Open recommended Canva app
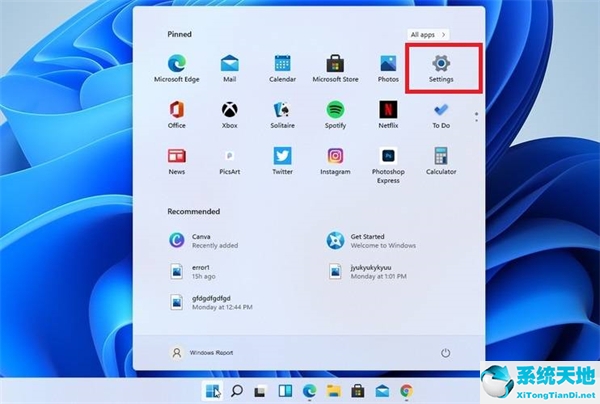Image resolution: width=600 pixels, height=404 pixels. [205, 241]
